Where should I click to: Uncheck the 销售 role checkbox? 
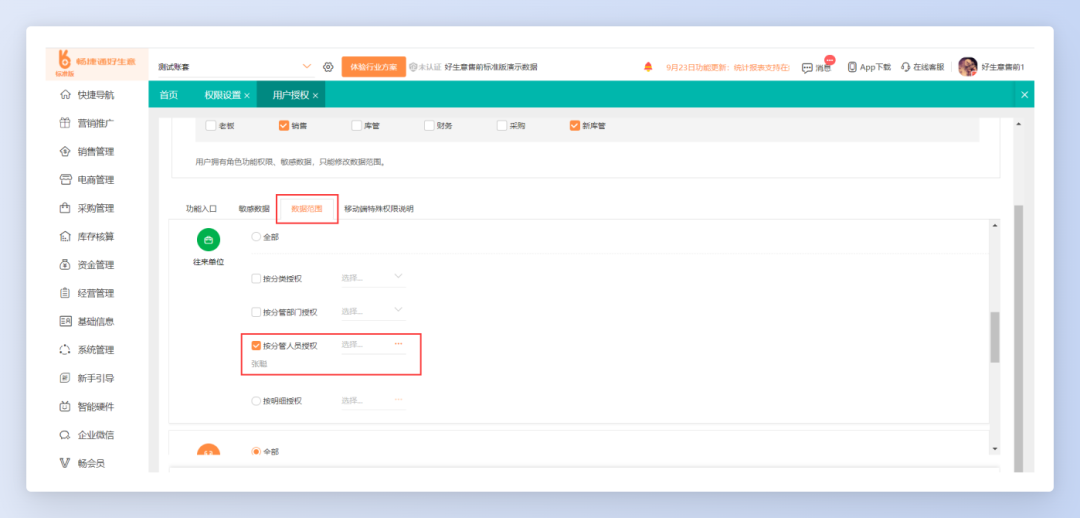284,125
